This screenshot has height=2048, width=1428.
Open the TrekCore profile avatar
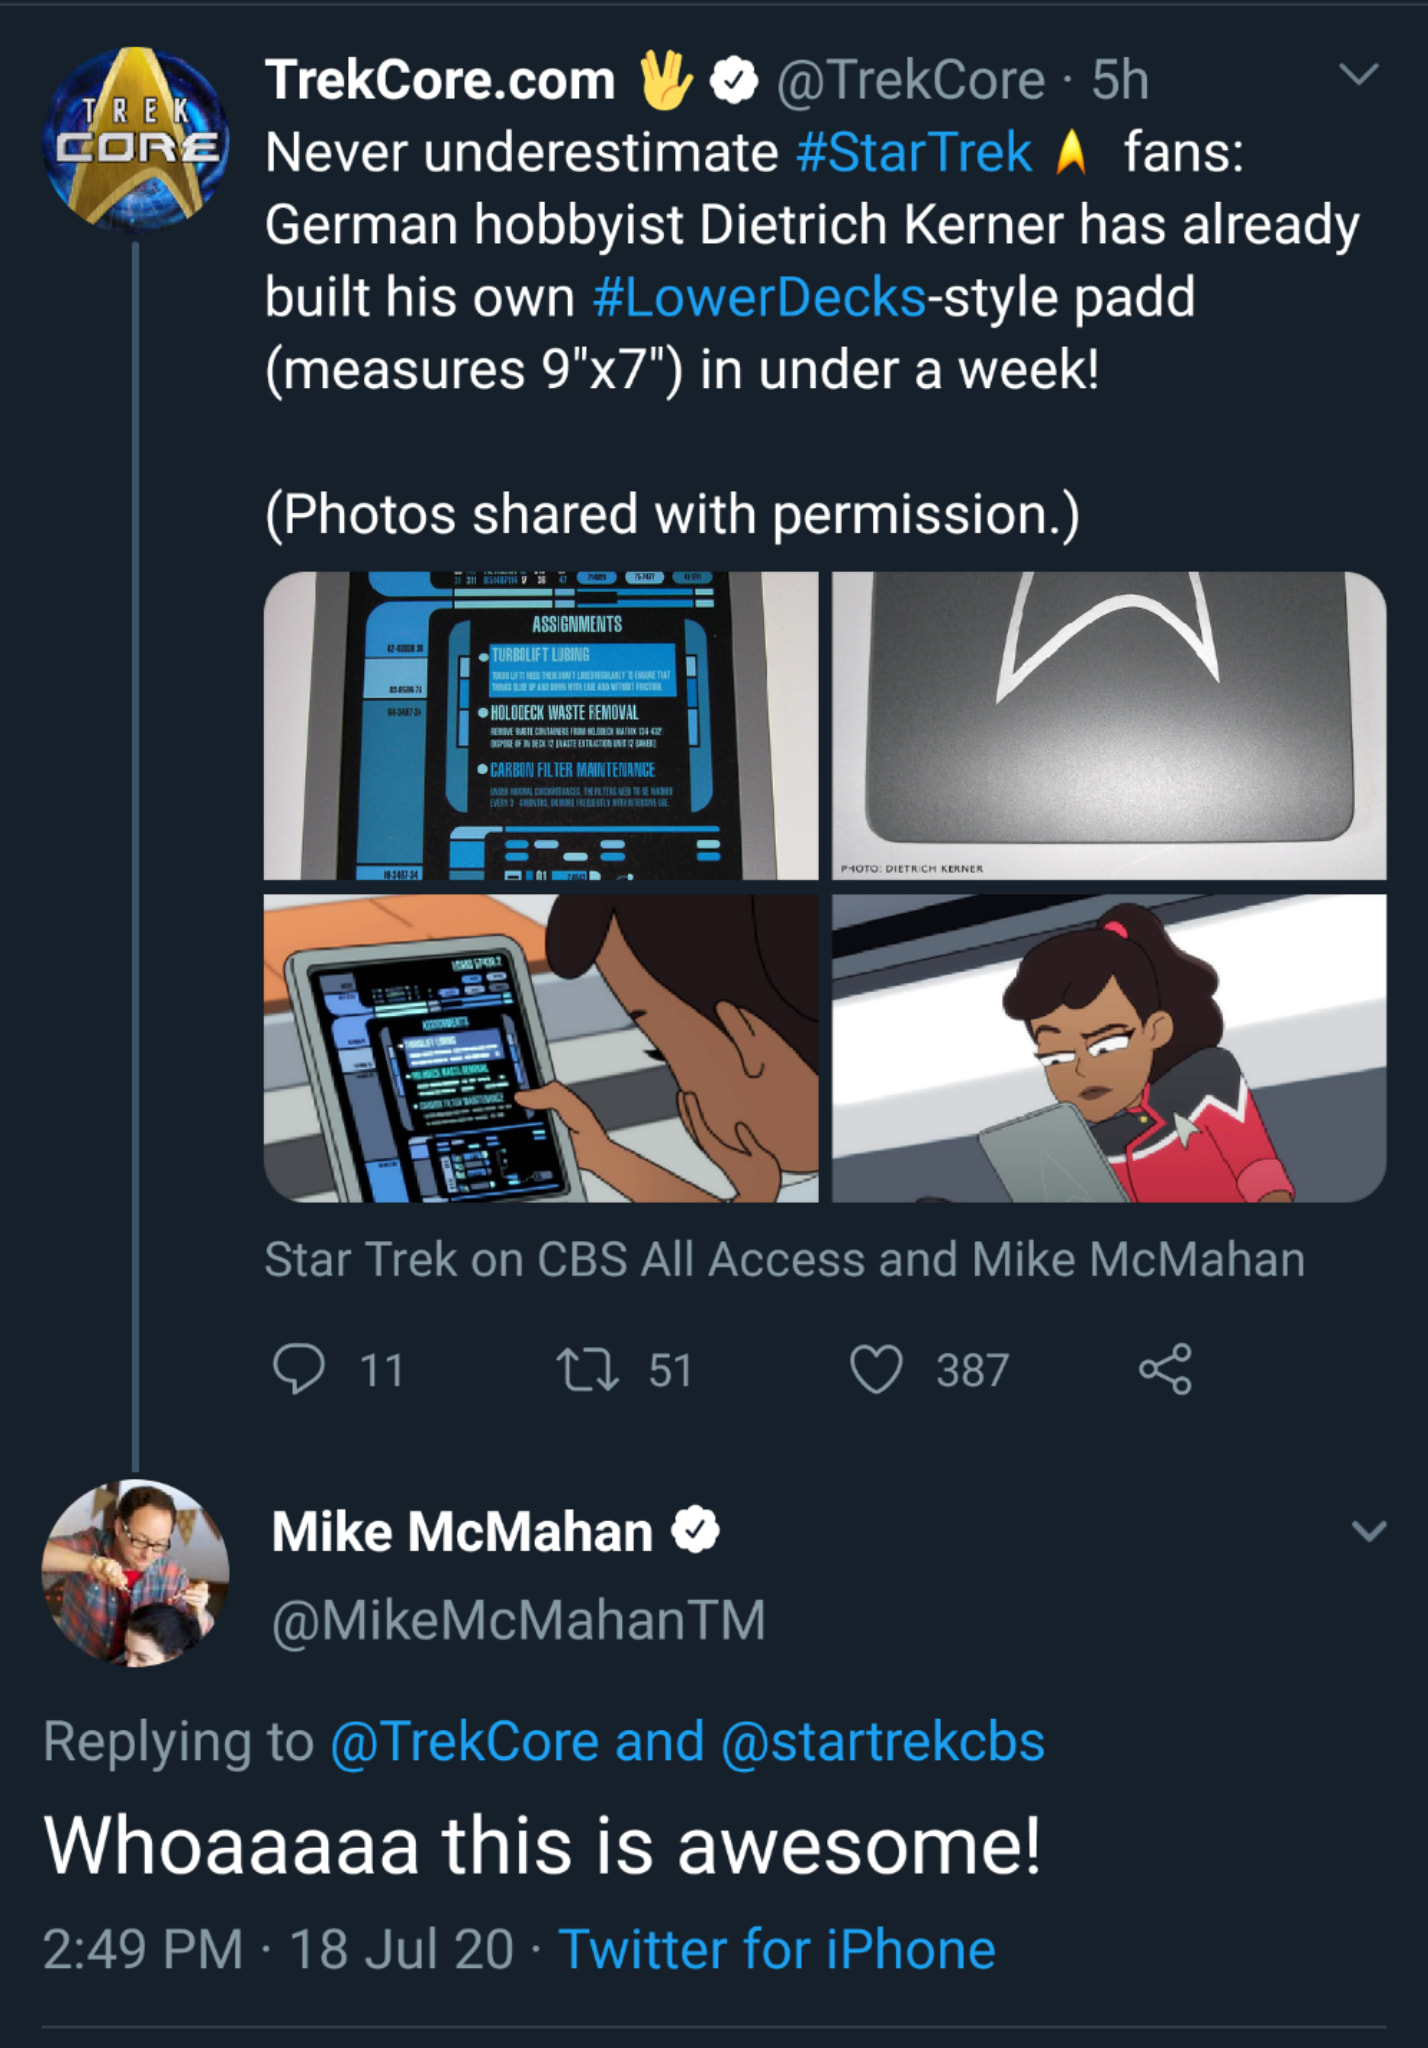[135, 138]
